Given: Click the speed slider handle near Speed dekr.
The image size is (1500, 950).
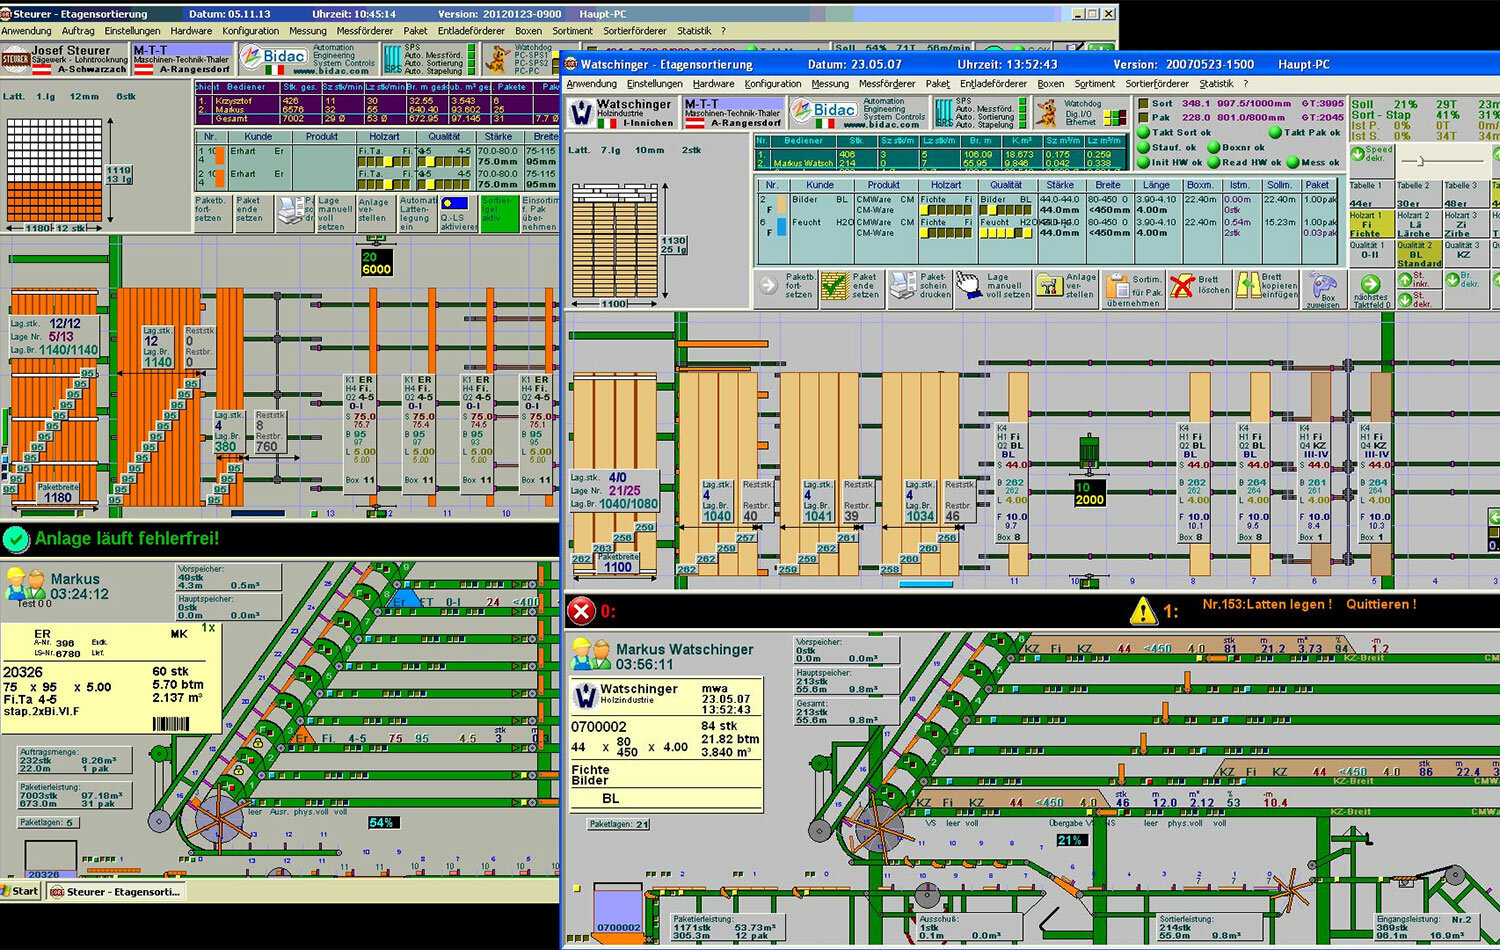Looking at the screenshot, I should [1418, 161].
